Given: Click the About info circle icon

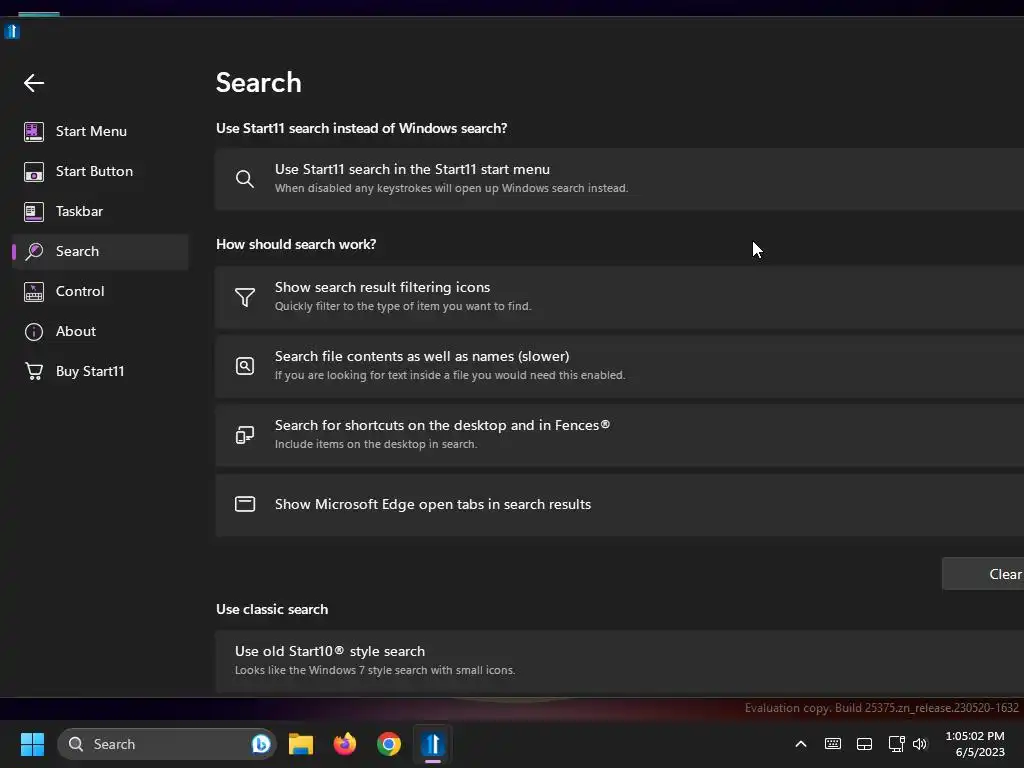Looking at the screenshot, I should [34, 332].
